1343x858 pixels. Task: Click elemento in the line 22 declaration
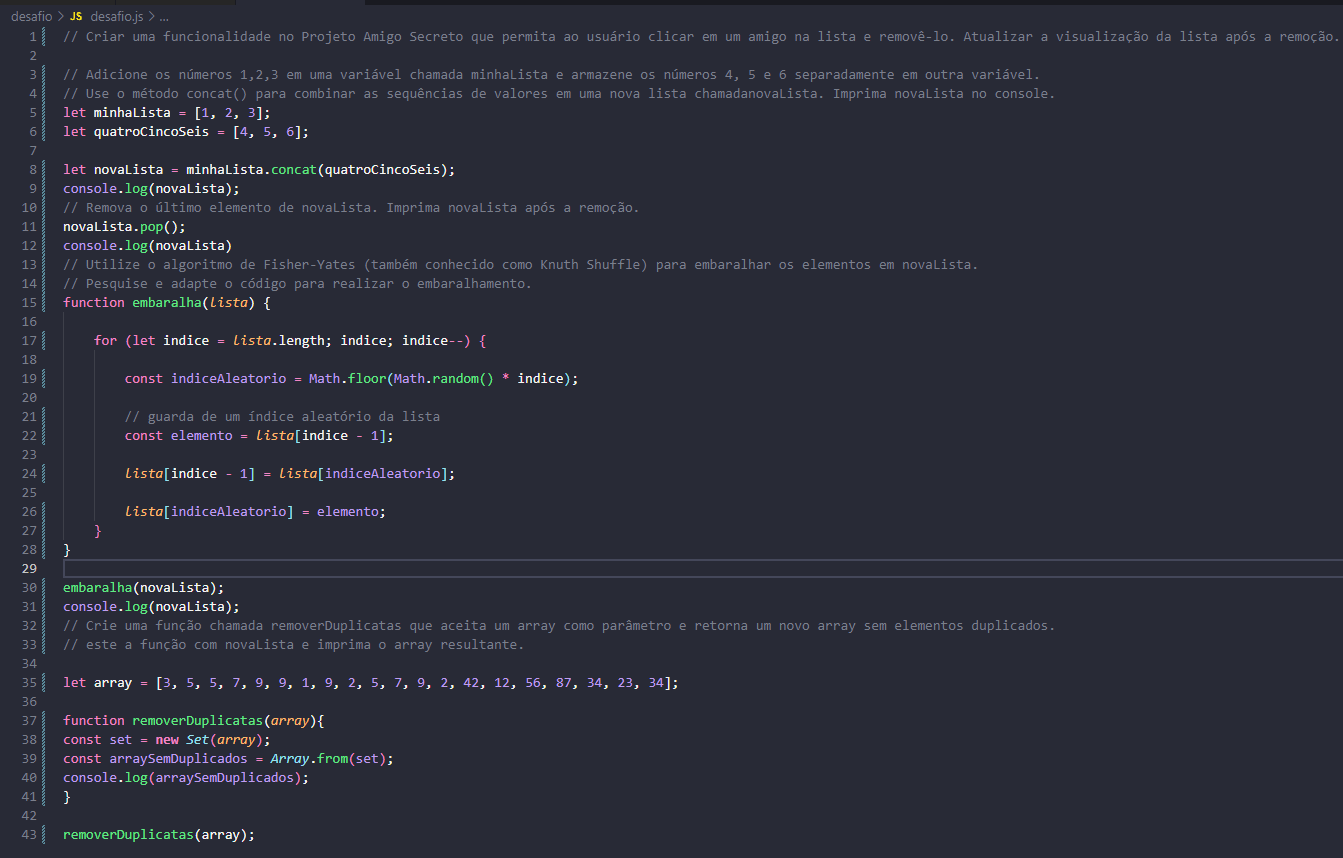pos(201,436)
